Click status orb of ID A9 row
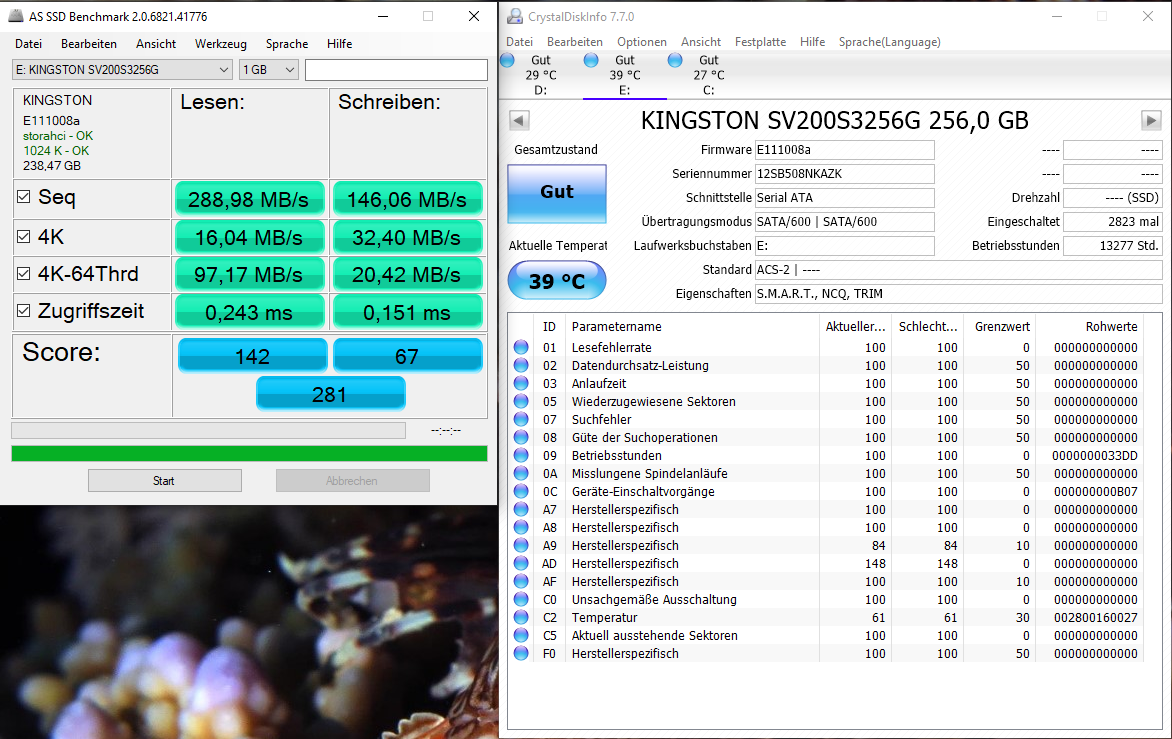 click(x=521, y=545)
